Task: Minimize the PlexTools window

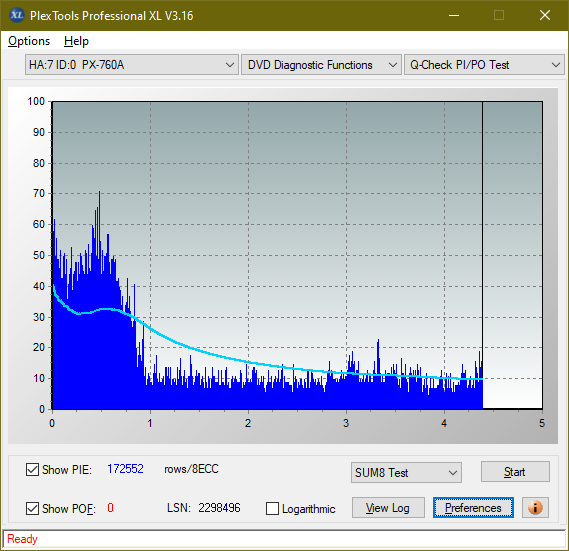Action: point(454,15)
